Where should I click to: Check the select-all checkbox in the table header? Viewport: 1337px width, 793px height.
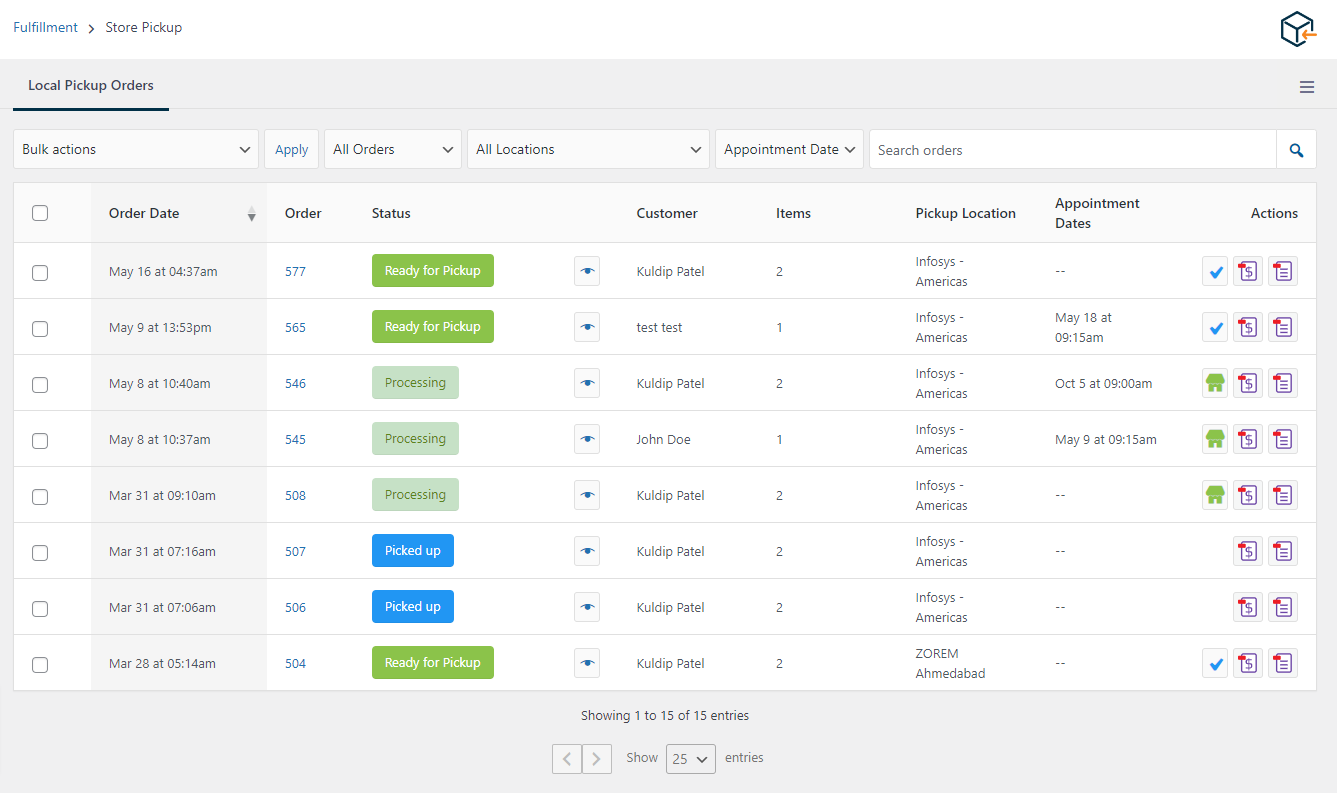(x=40, y=213)
